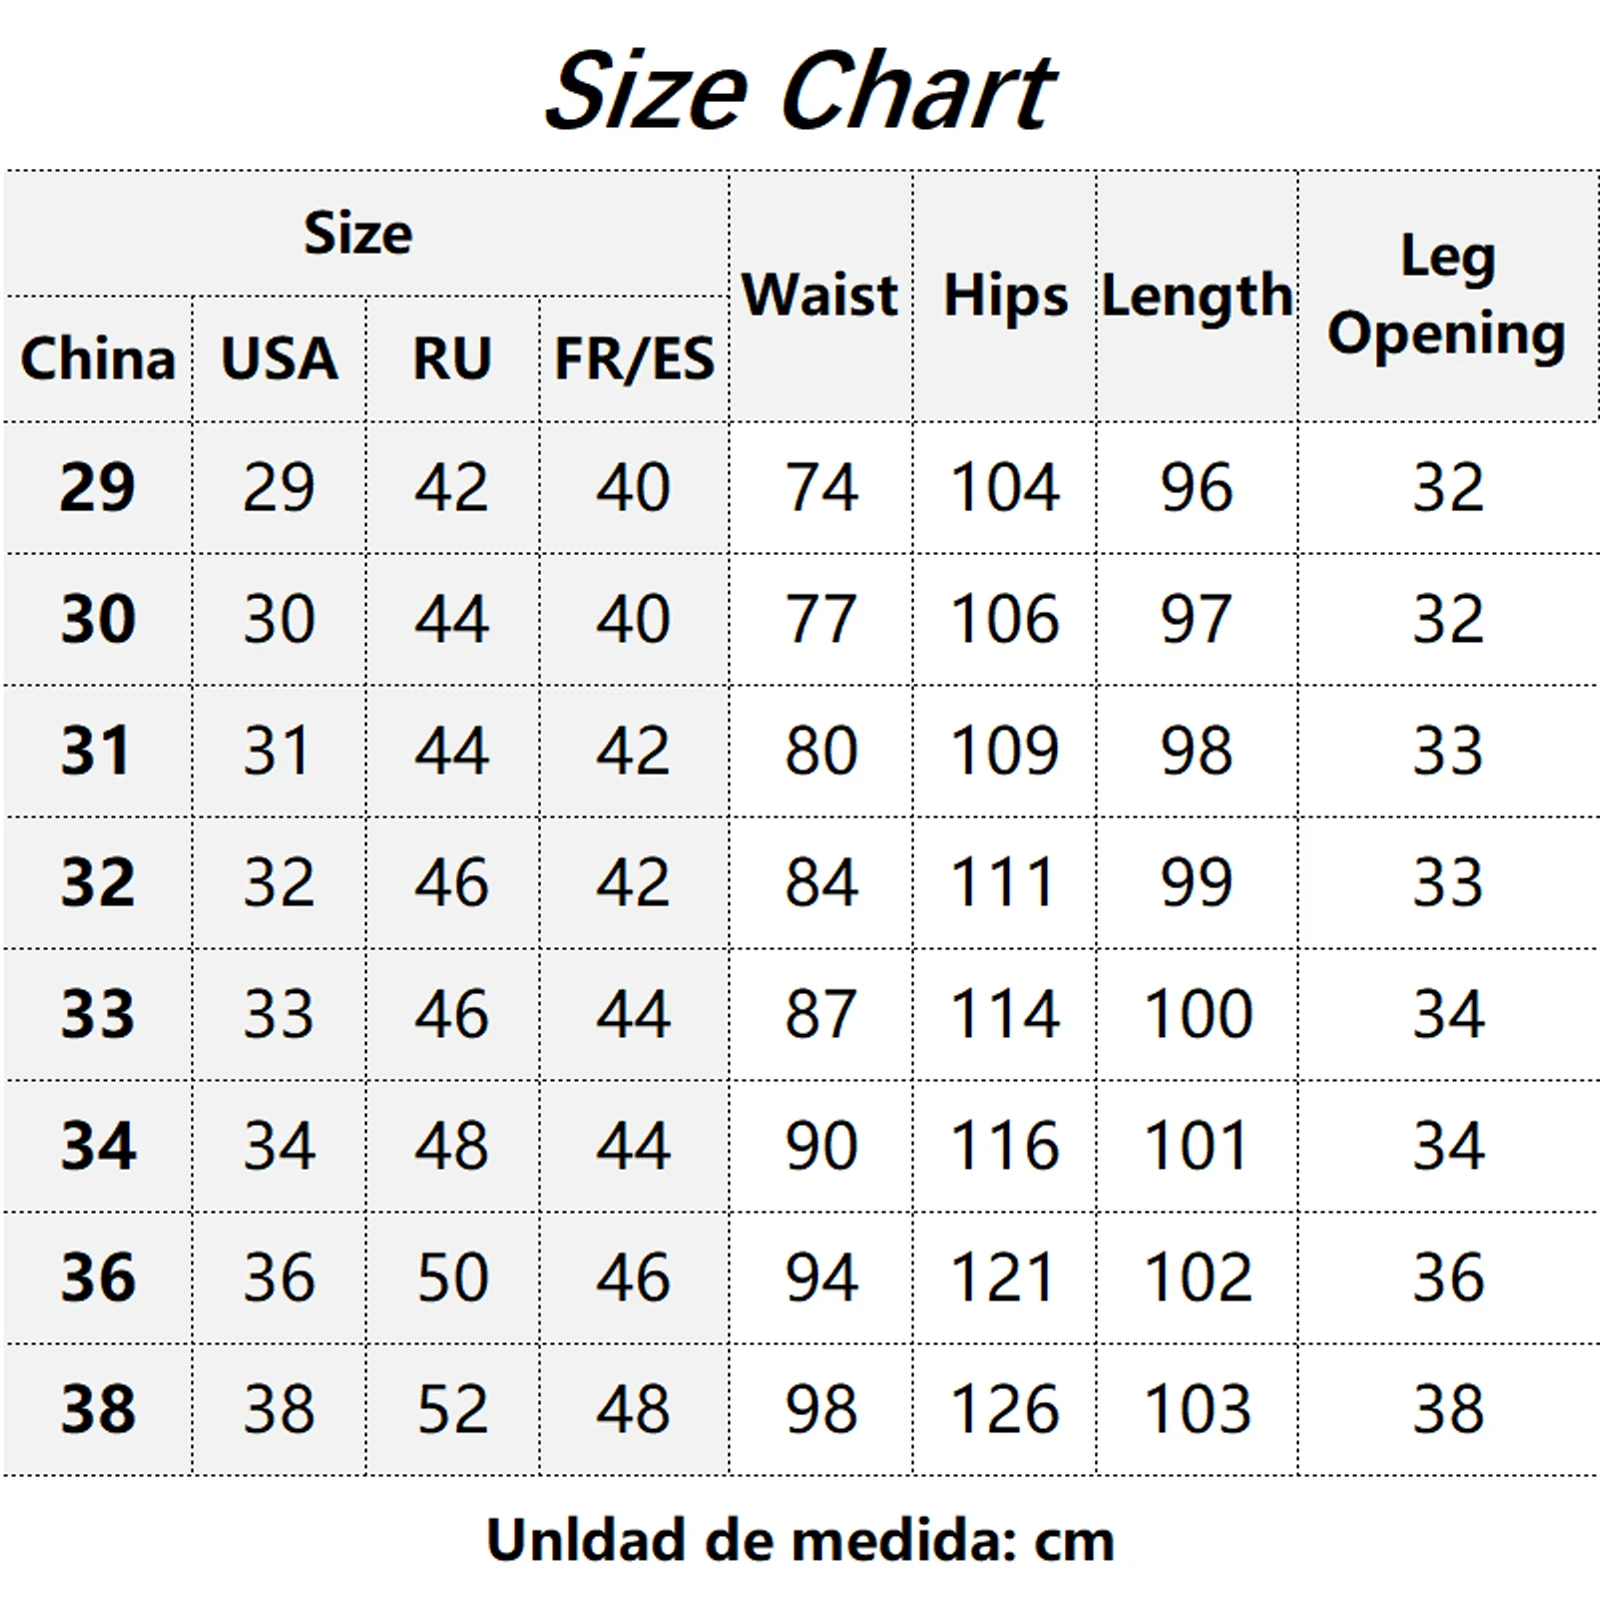This screenshot has height=1600, width=1600.
Task: Click China size 38 row label
Action: point(98,1409)
